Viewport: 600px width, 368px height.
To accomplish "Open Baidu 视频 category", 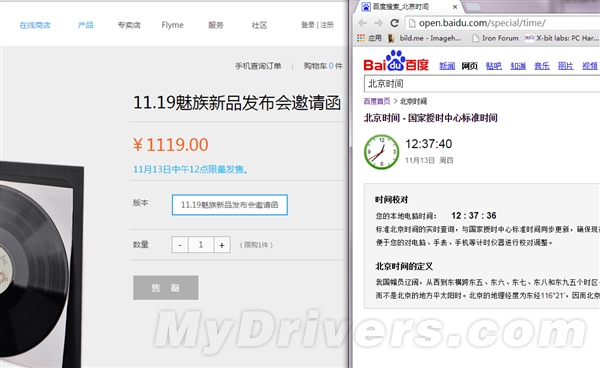I will pyautogui.click(x=590, y=66).
